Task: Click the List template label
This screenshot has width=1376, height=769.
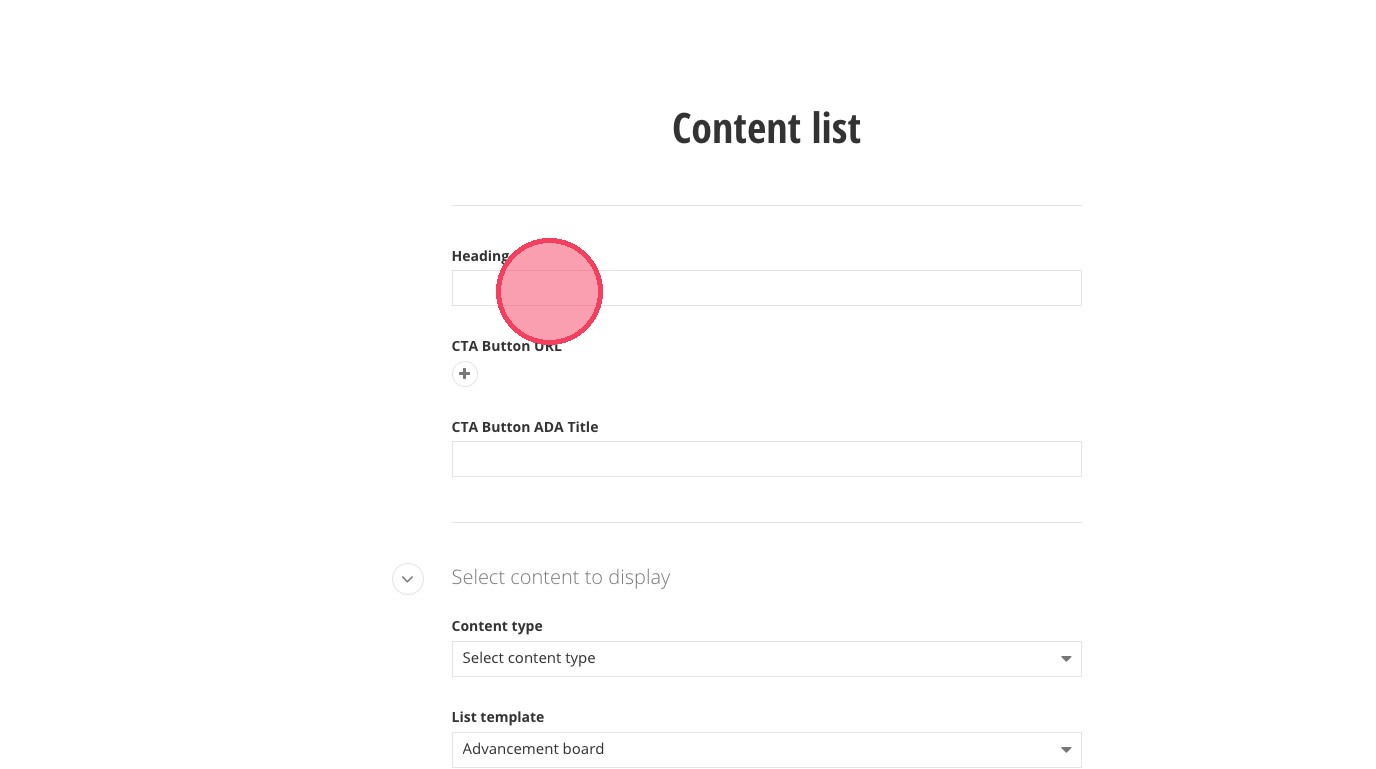Action: pos(497,717)
